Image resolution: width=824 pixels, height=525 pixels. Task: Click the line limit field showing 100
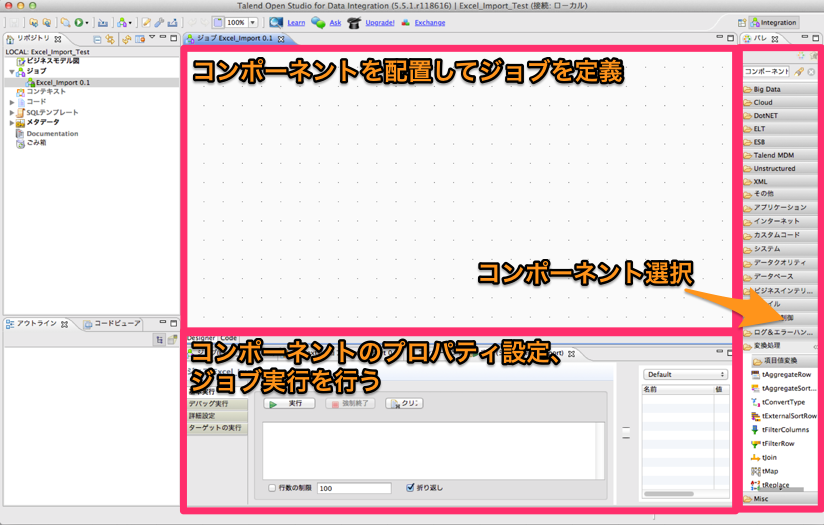tap(354, 488)
